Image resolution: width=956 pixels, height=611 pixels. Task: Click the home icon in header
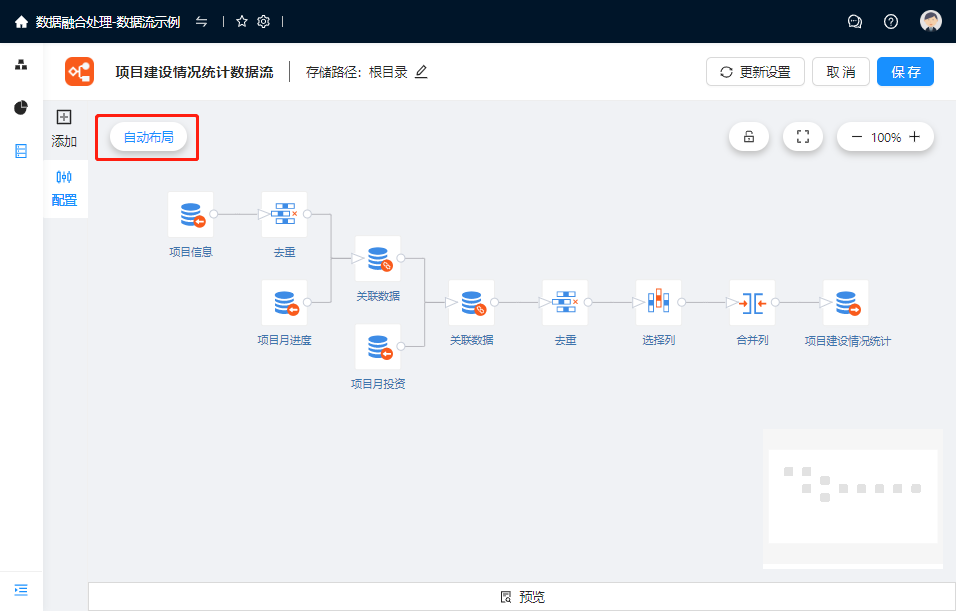21,21
